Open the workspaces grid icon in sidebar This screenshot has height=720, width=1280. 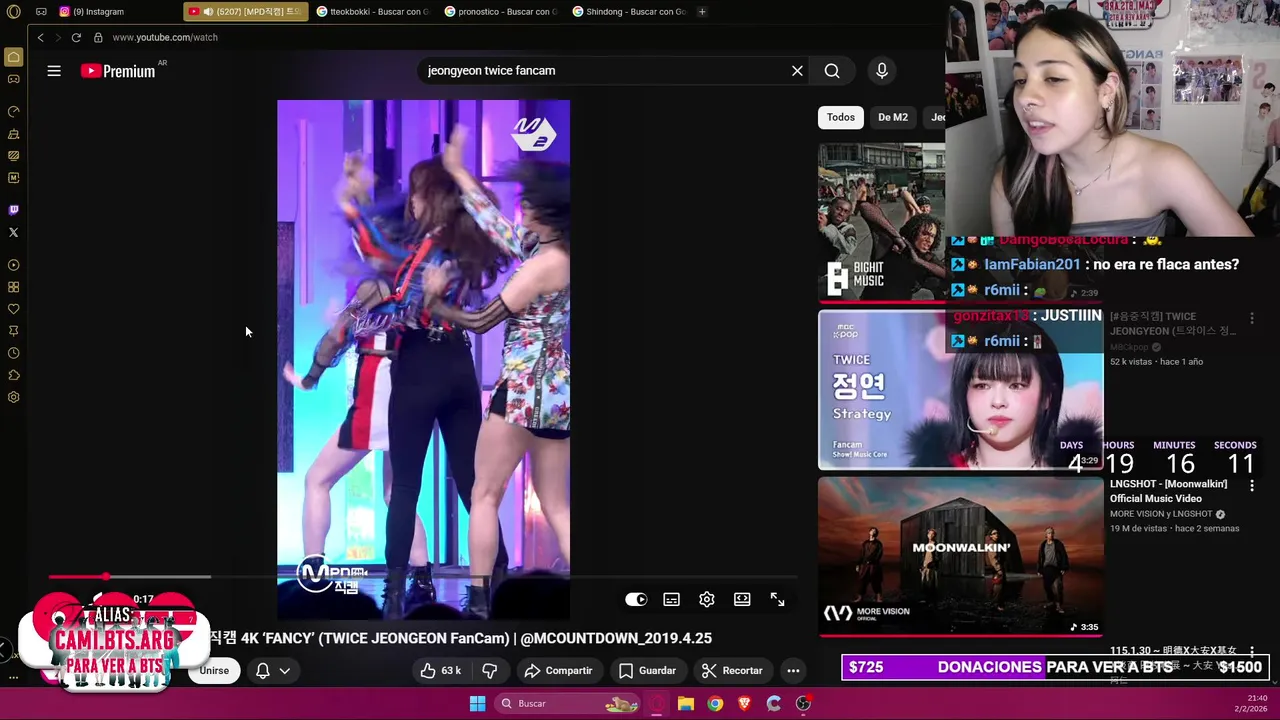[x=13, y=287]
